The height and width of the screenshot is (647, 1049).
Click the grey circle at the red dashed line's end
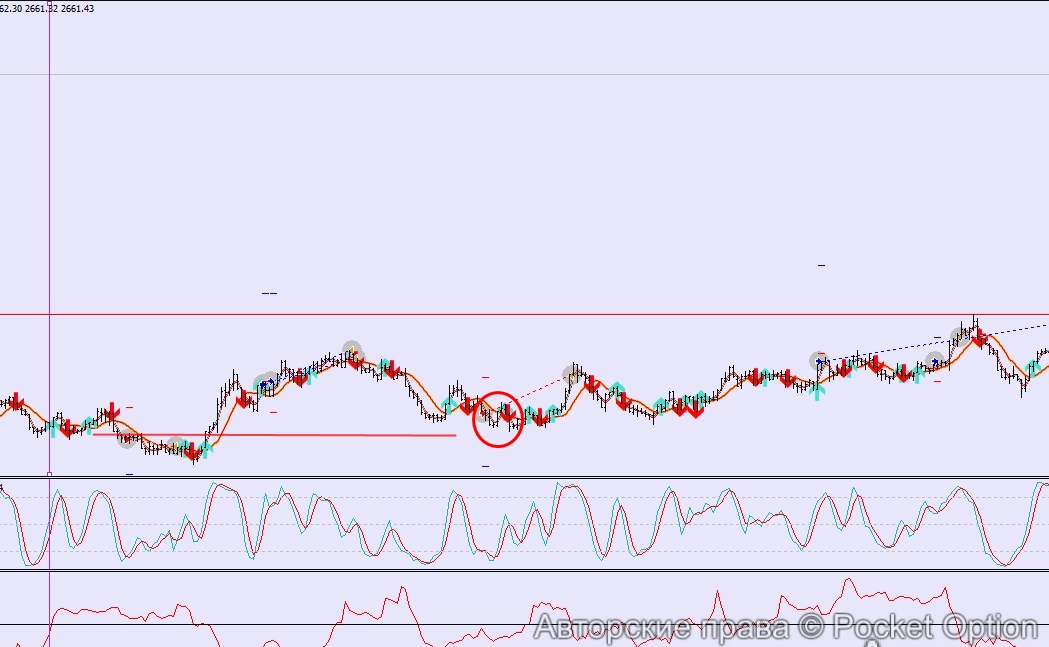point(573,374)
